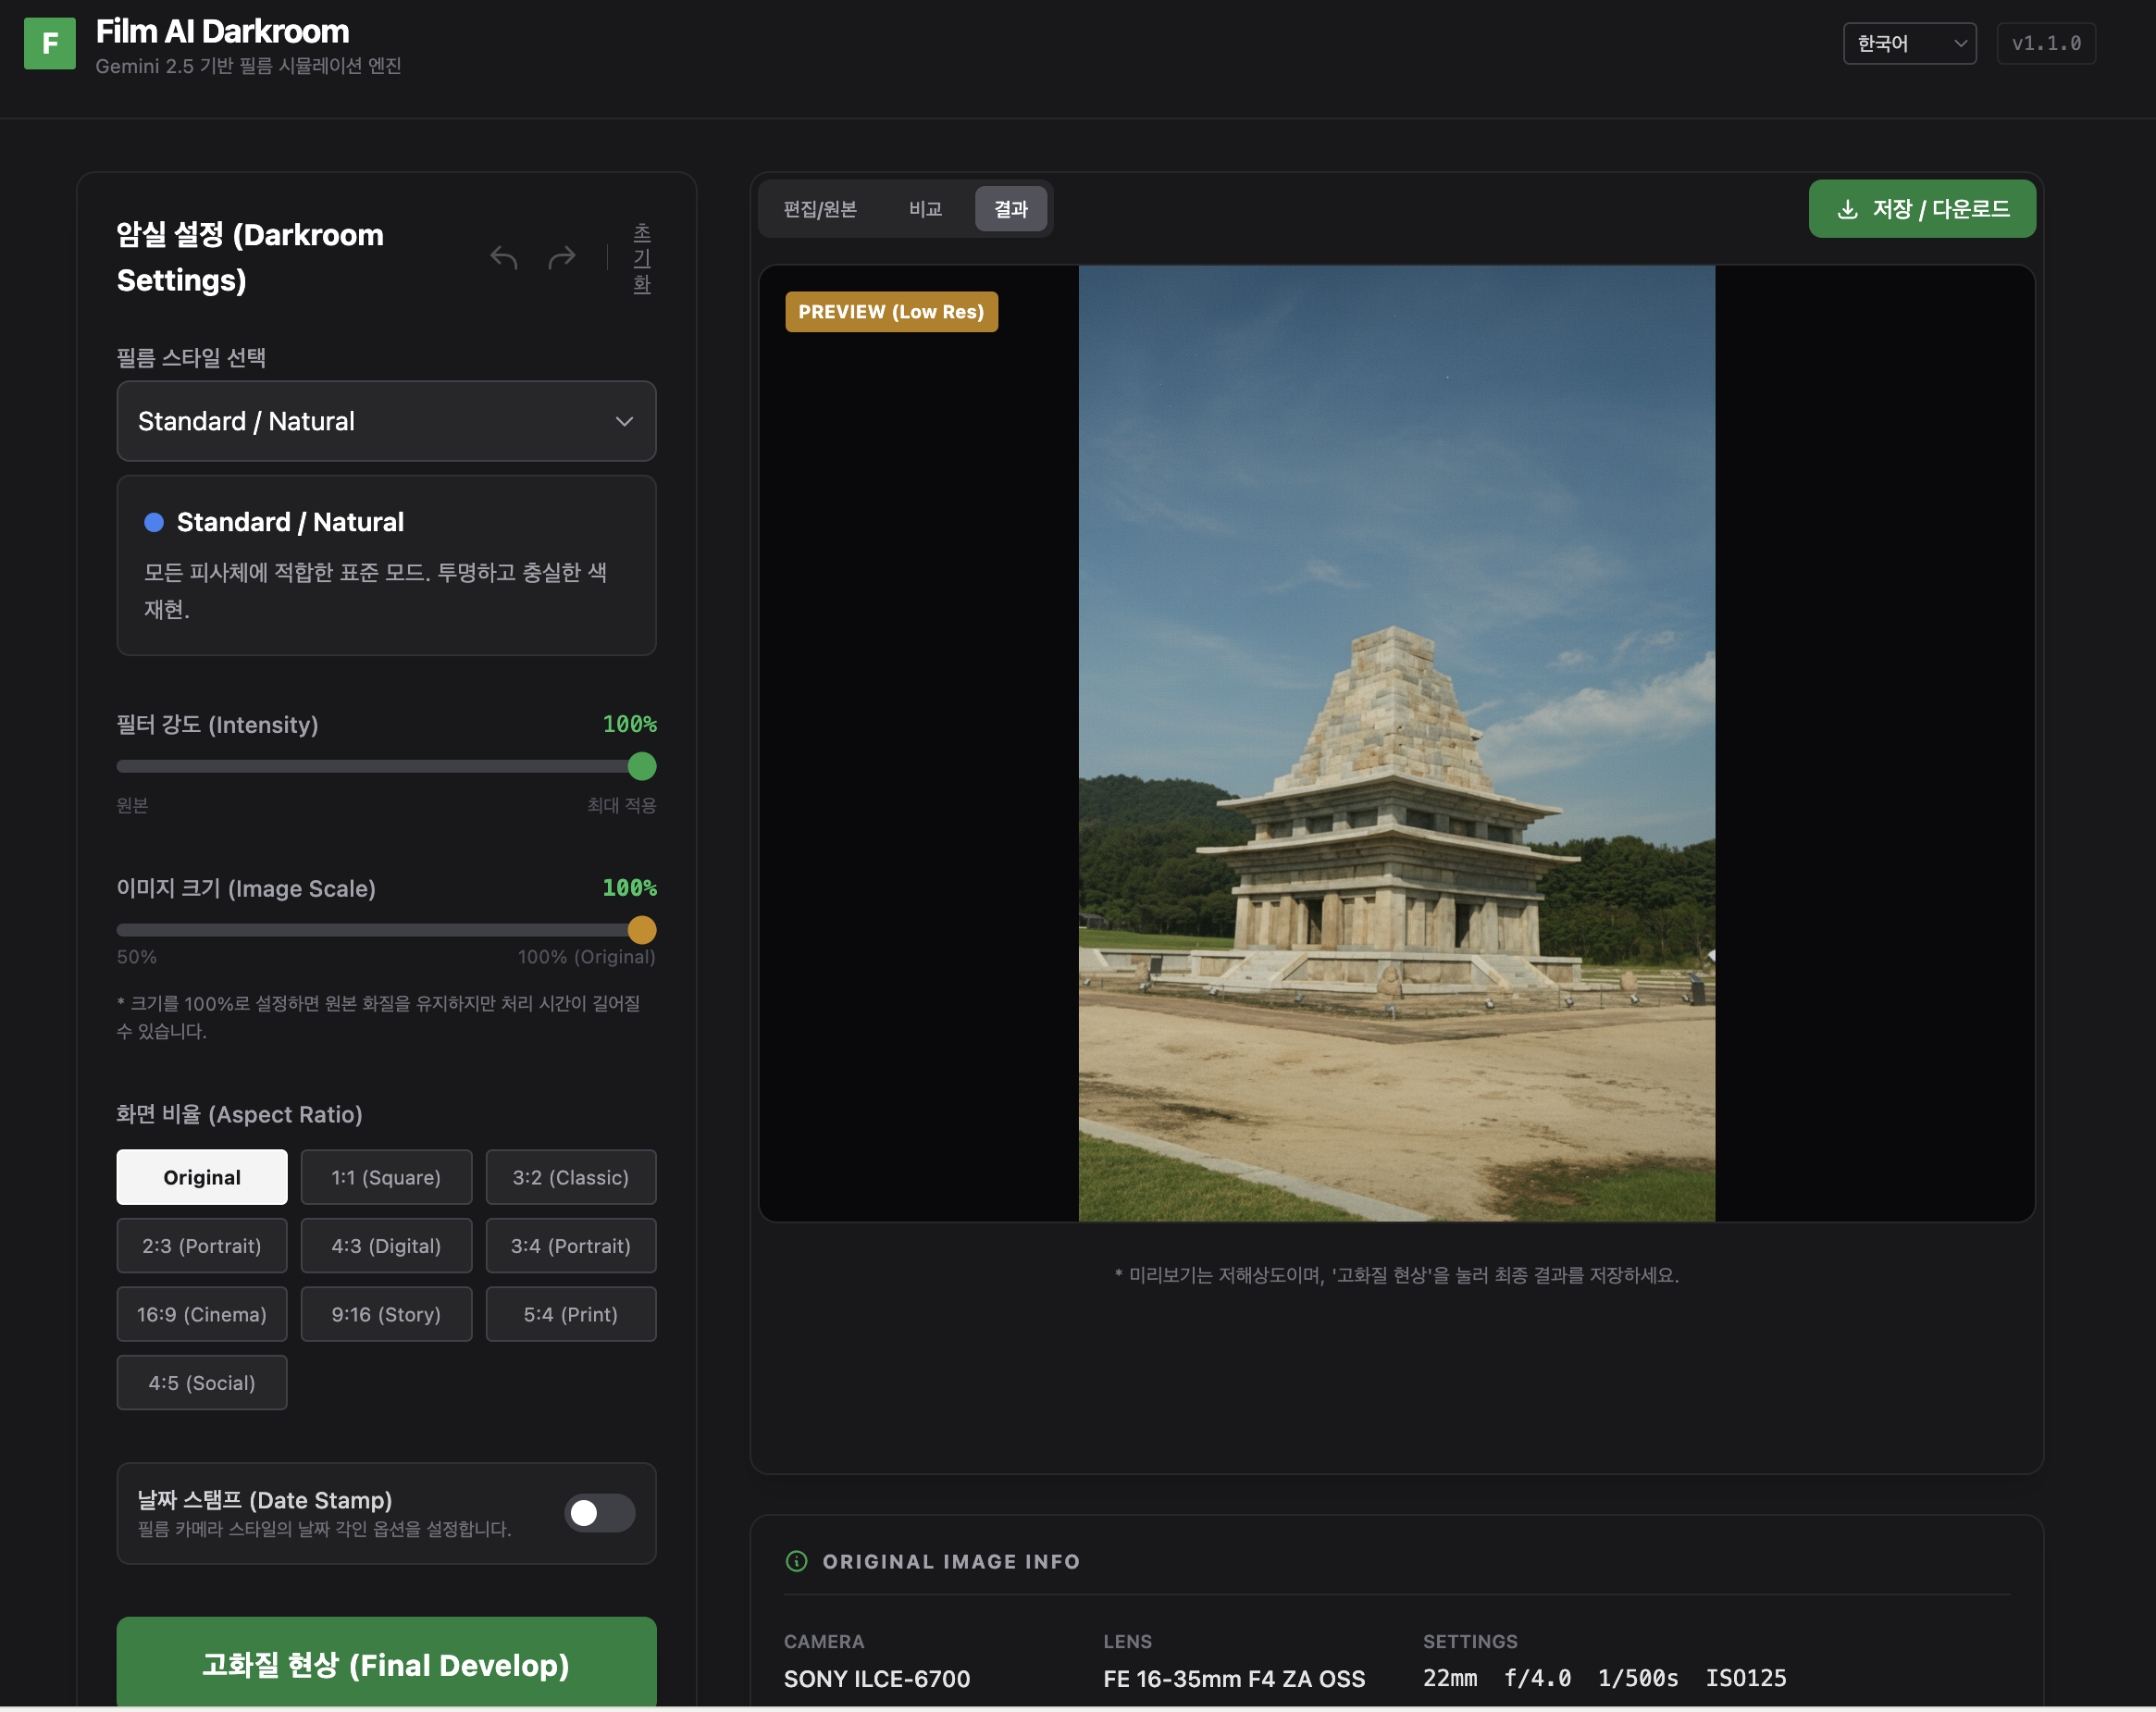Click the blue dot beside Standard / Natural
Image resolution: width=2156 pixels, height=1712 pixels.
click(x=154, y=522)
